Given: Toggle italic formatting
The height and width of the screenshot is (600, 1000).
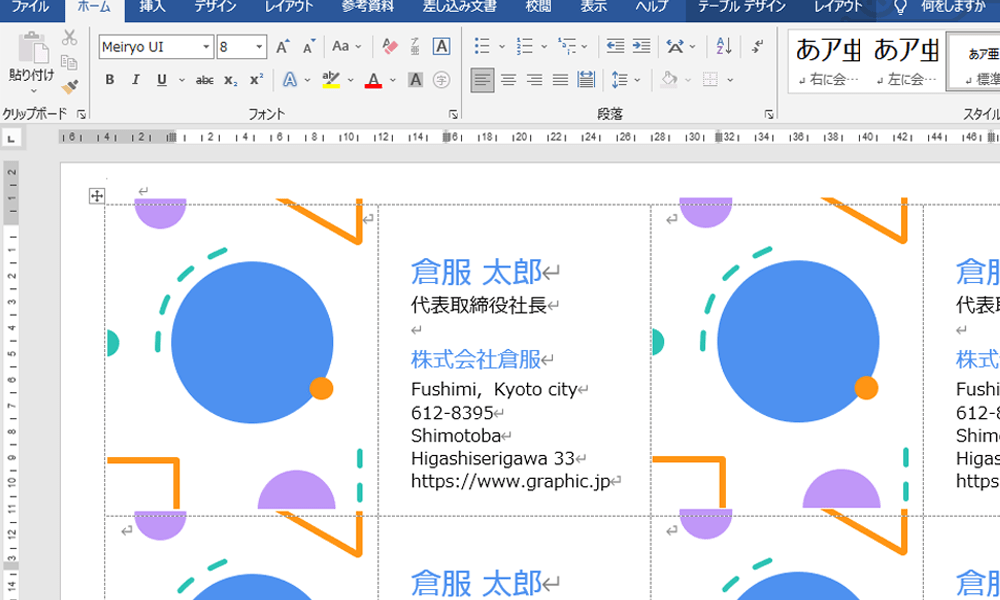Looking at the screenshot, I should [136, 80].
